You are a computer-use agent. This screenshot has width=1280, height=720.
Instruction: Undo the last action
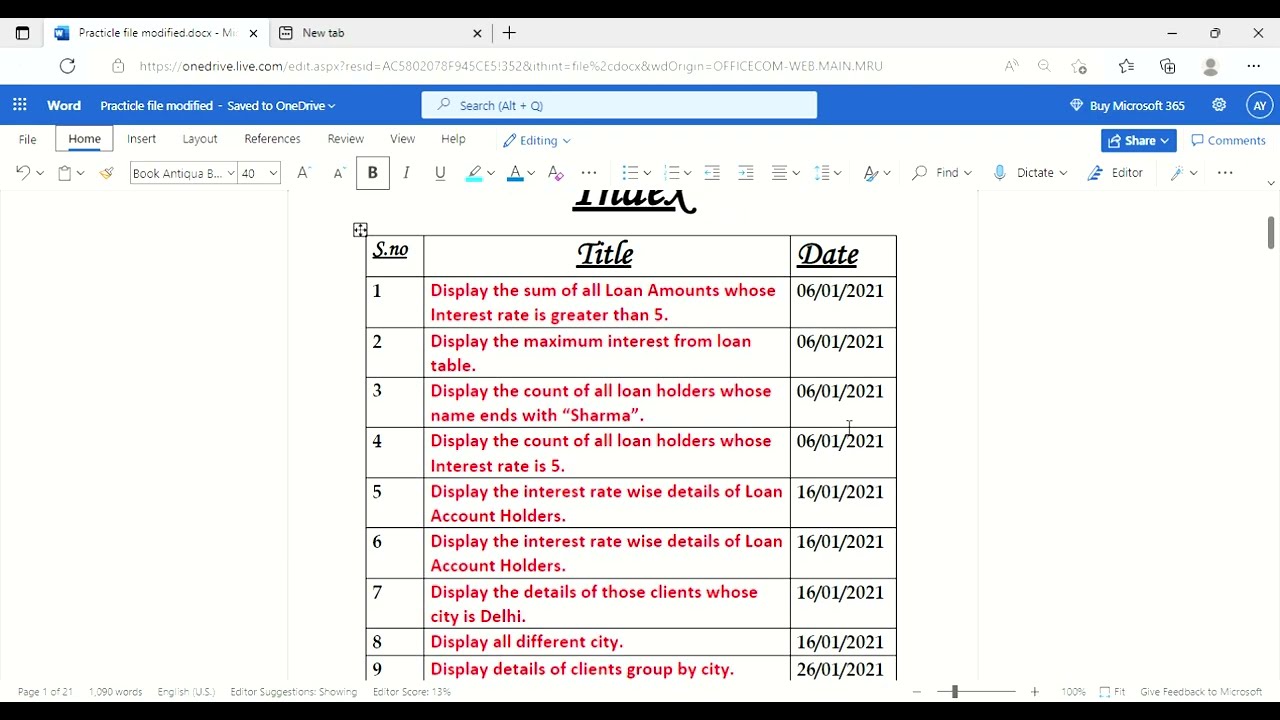click(23, 173)
